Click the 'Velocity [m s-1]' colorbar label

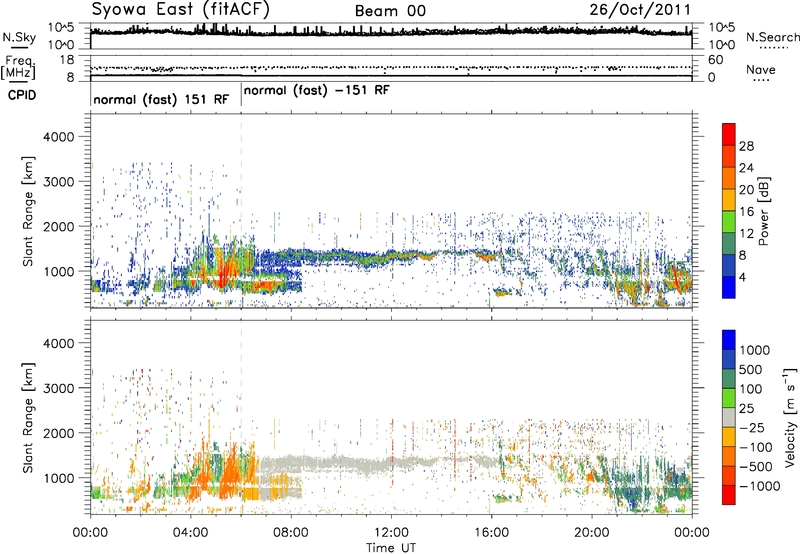coord(790,417)
